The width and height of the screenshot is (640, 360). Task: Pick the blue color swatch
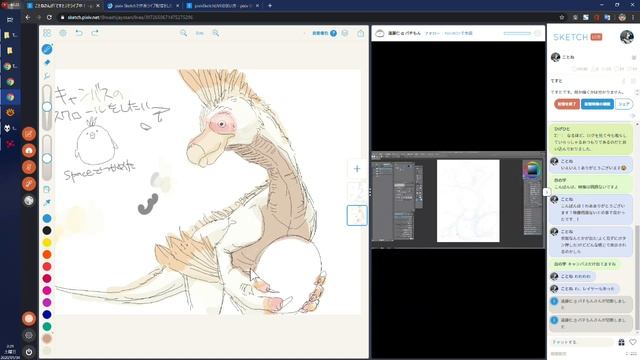(x=47, y=218)
